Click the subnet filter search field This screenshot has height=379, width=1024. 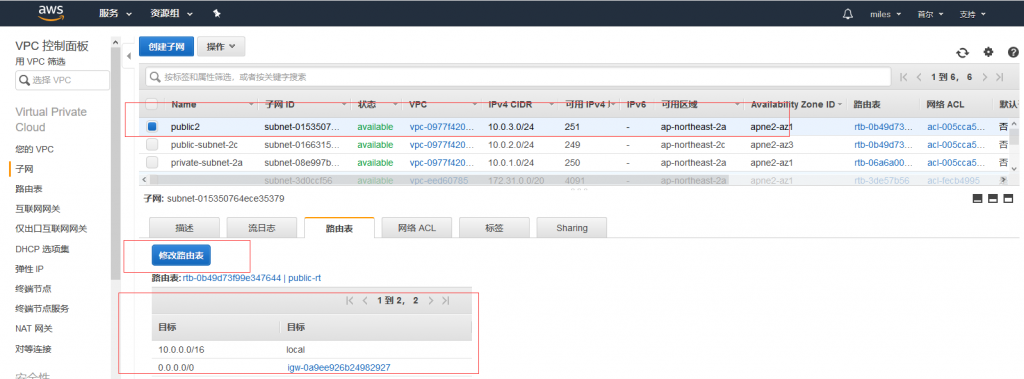tap(519, 77)
